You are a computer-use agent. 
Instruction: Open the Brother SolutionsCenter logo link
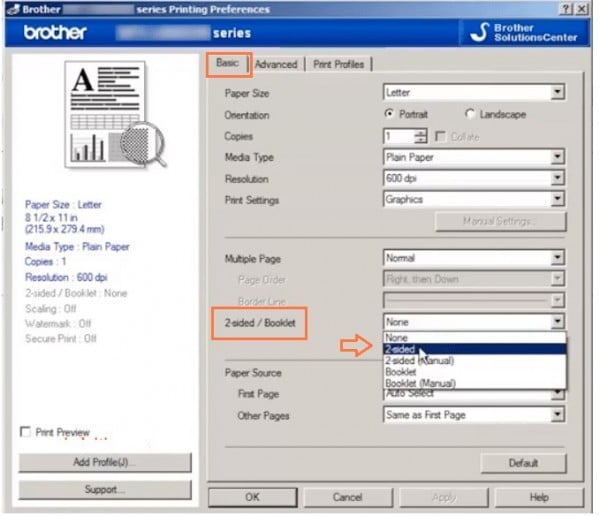click(524, 33)
